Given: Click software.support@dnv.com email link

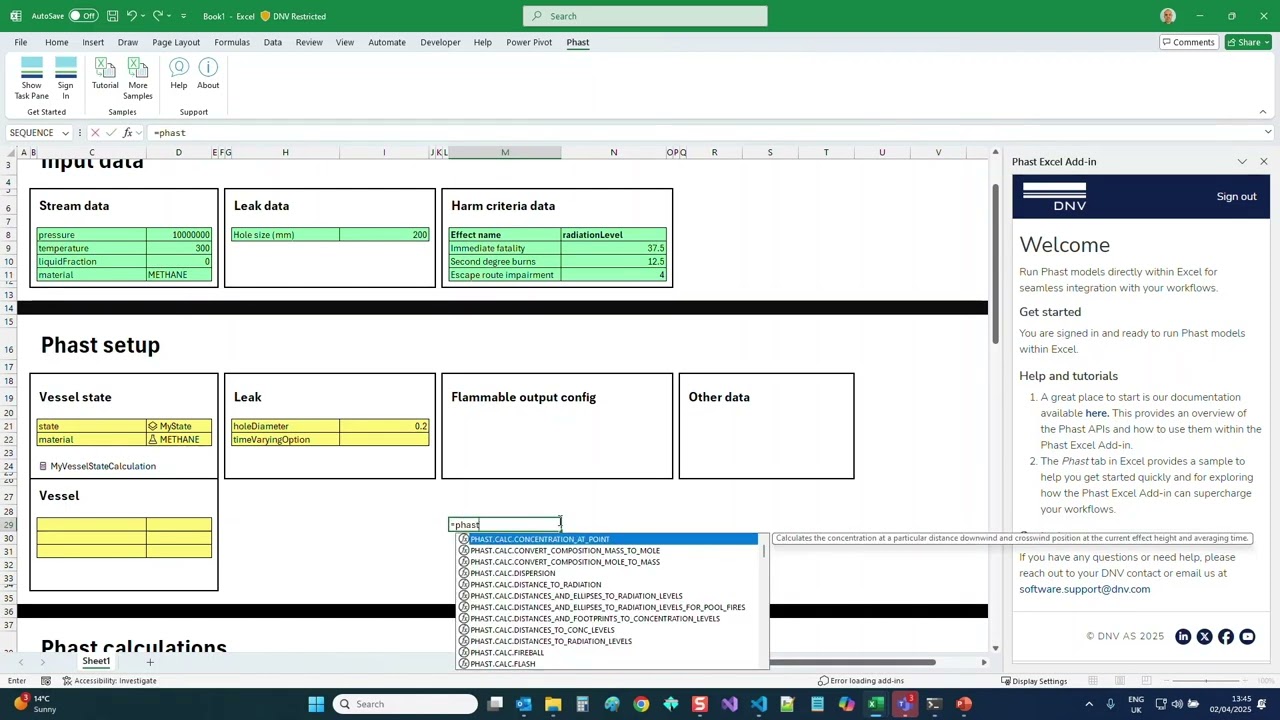Looking at the screenshot, I should pos(1085,590).
